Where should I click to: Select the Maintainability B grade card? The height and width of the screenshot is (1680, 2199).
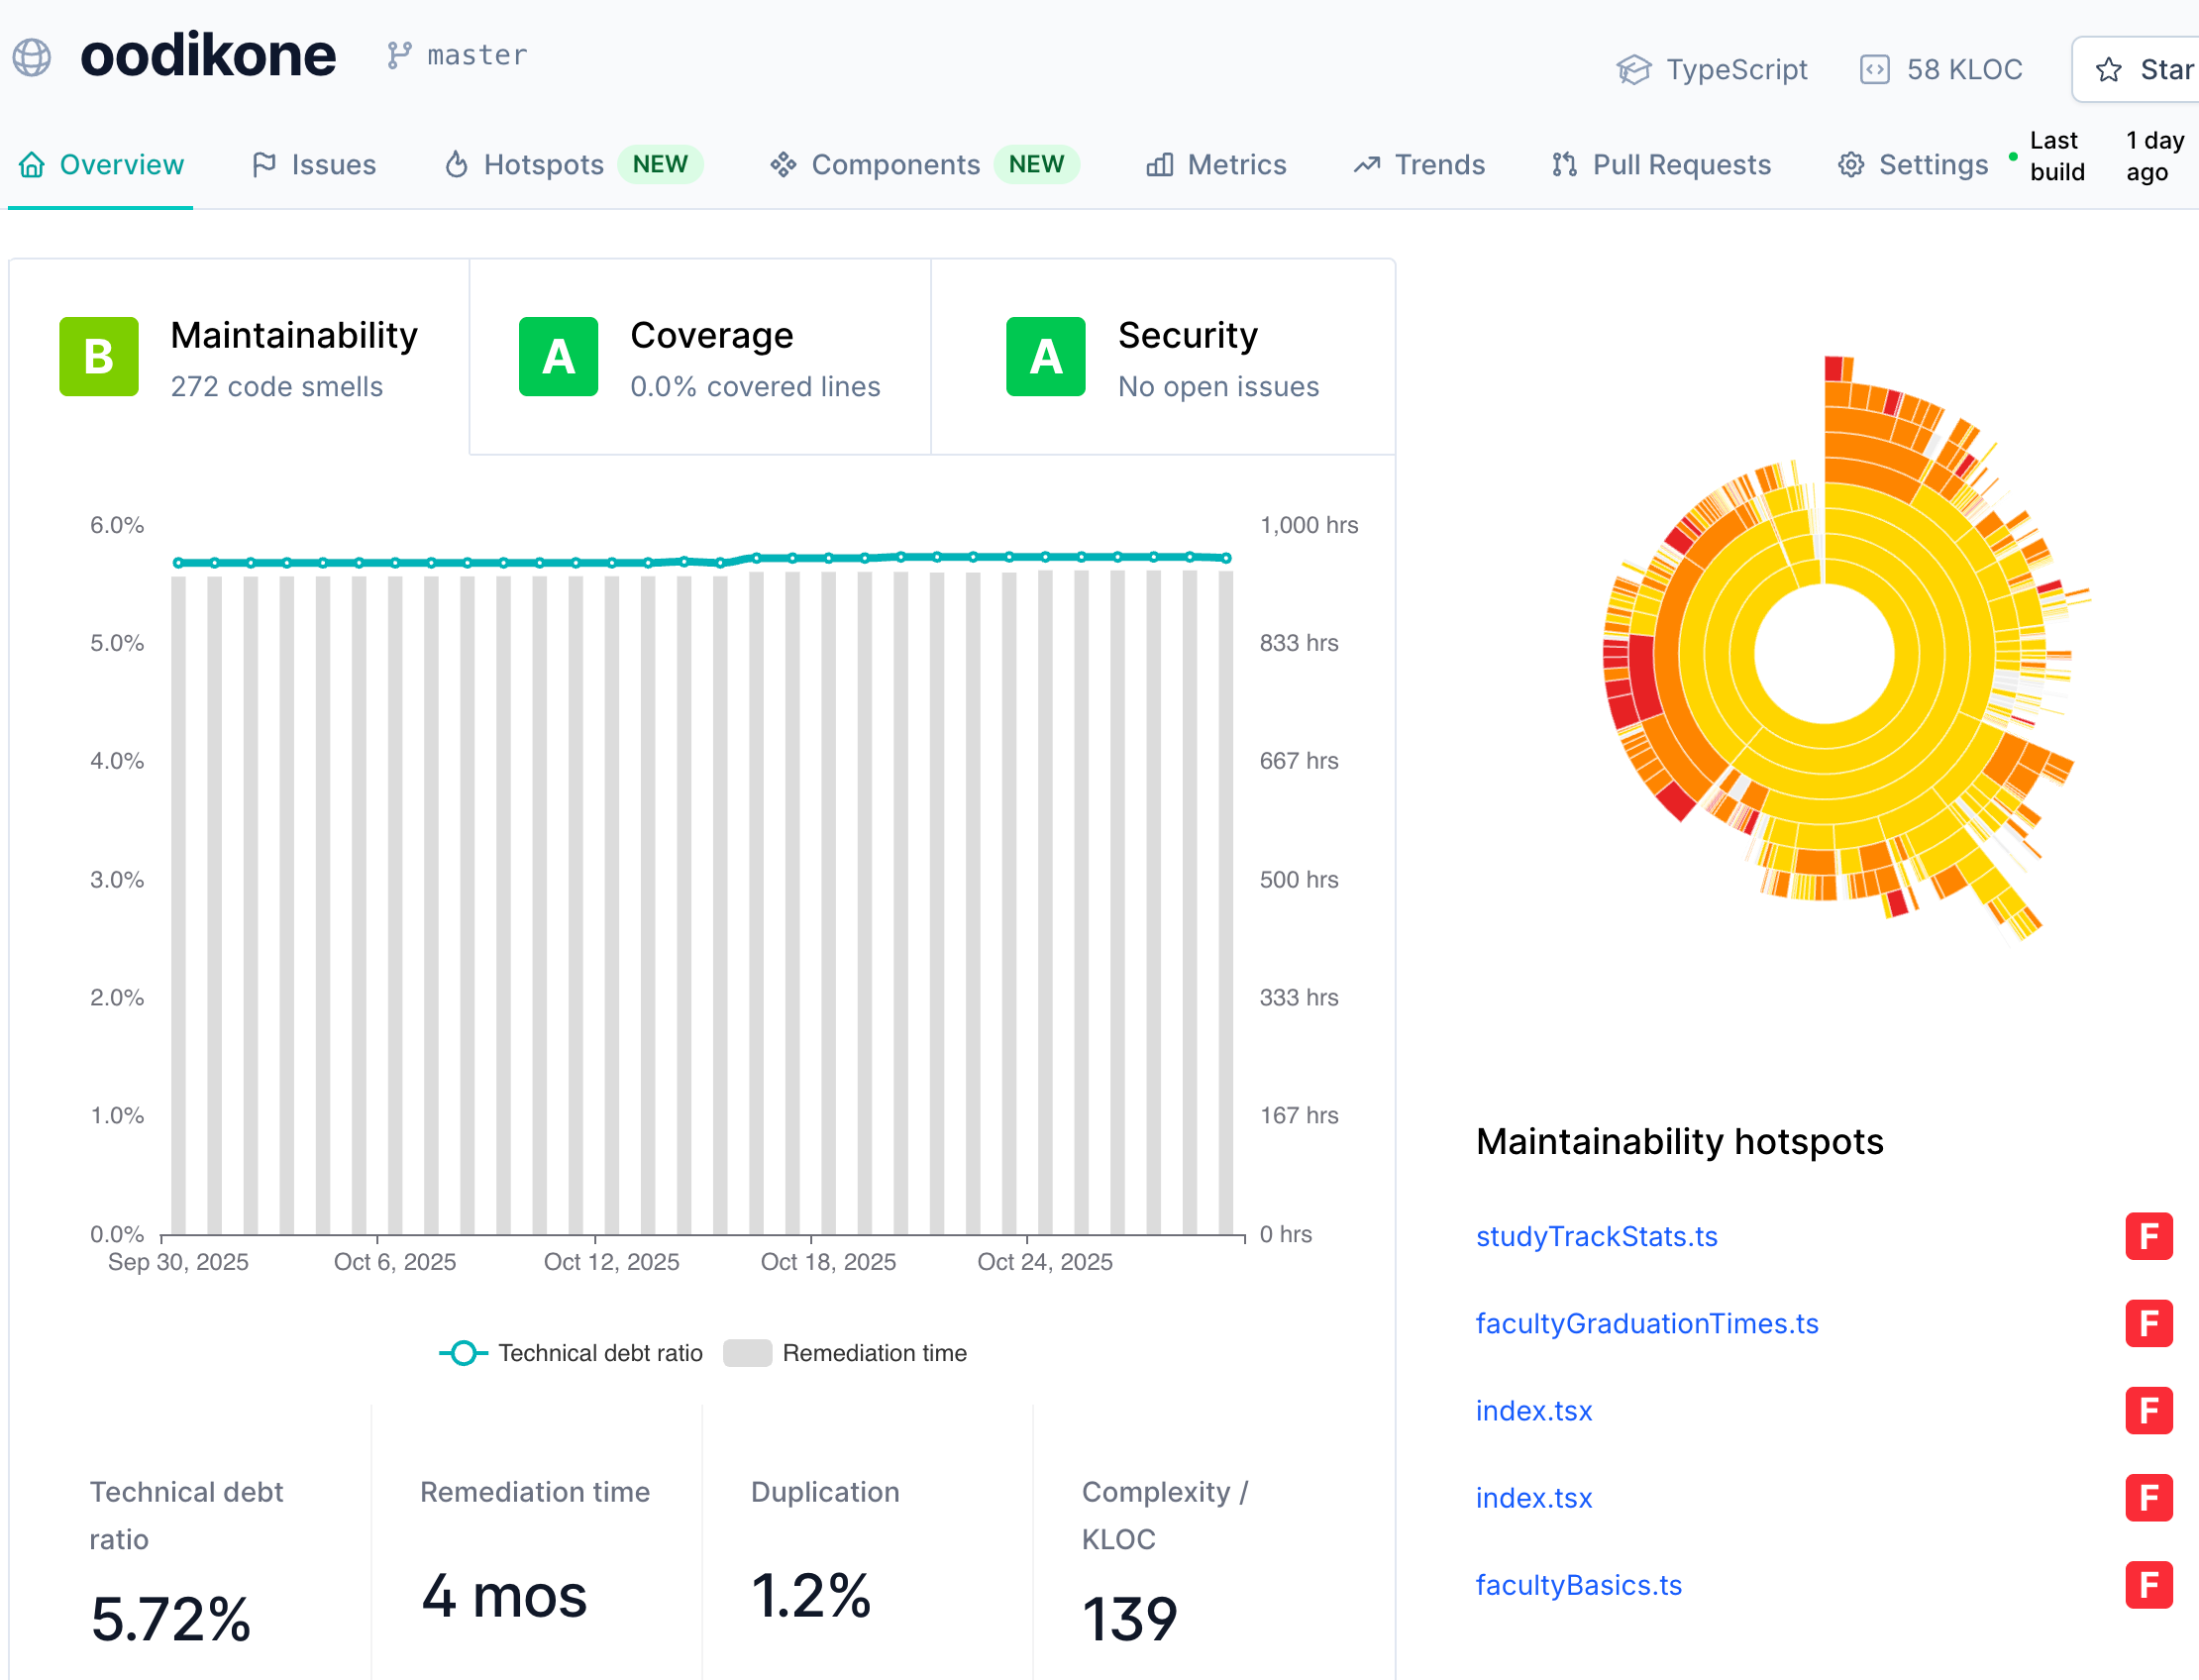239,357
